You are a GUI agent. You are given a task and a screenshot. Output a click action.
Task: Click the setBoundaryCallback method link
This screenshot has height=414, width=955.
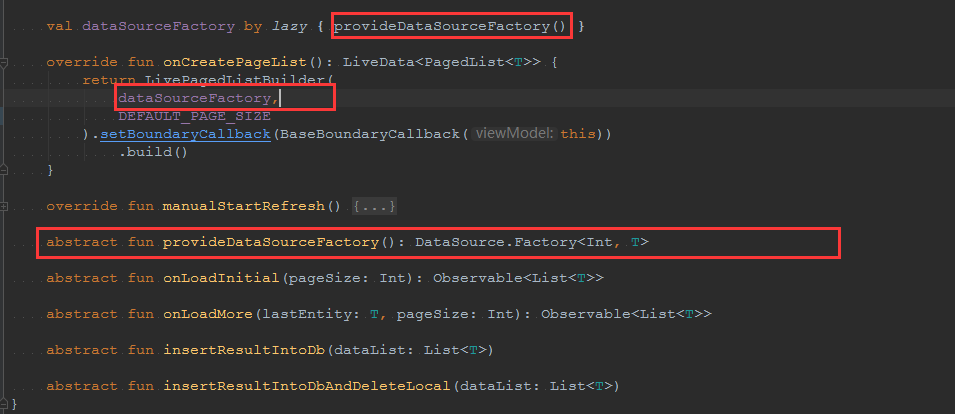[x=185, y=134]
